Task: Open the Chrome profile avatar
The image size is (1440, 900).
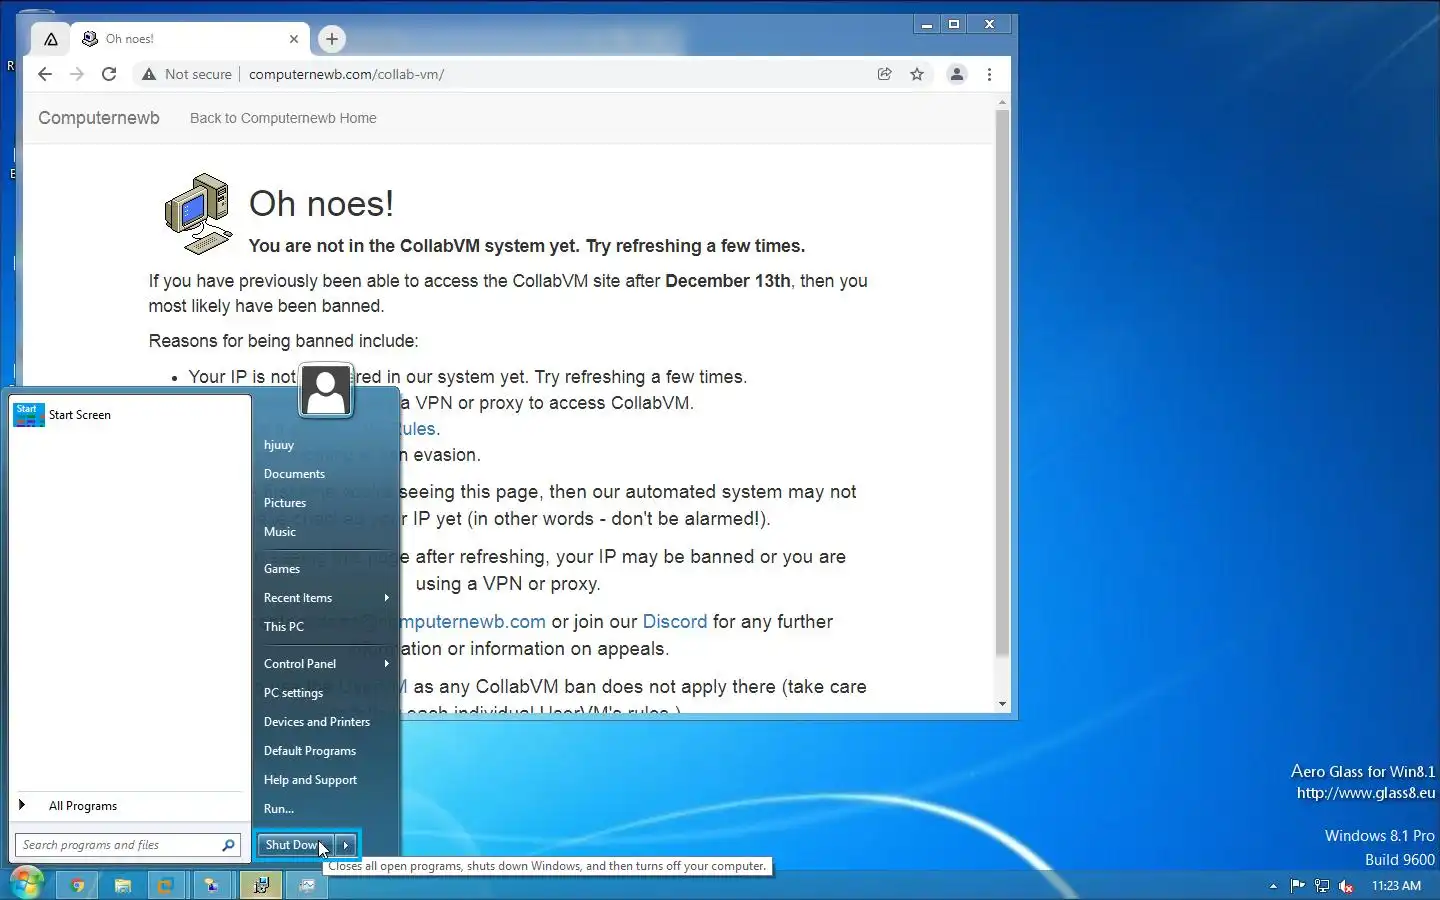Action: coord(957,74)
